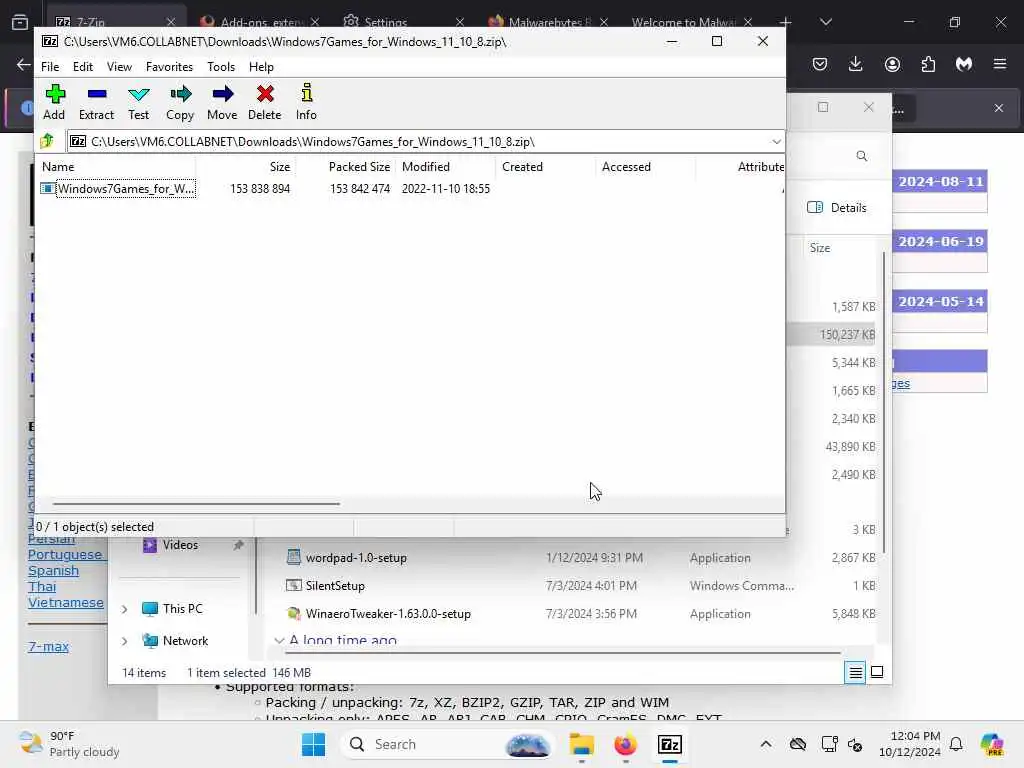
Task: Open the Tools menu
Action: click(221, 67)
